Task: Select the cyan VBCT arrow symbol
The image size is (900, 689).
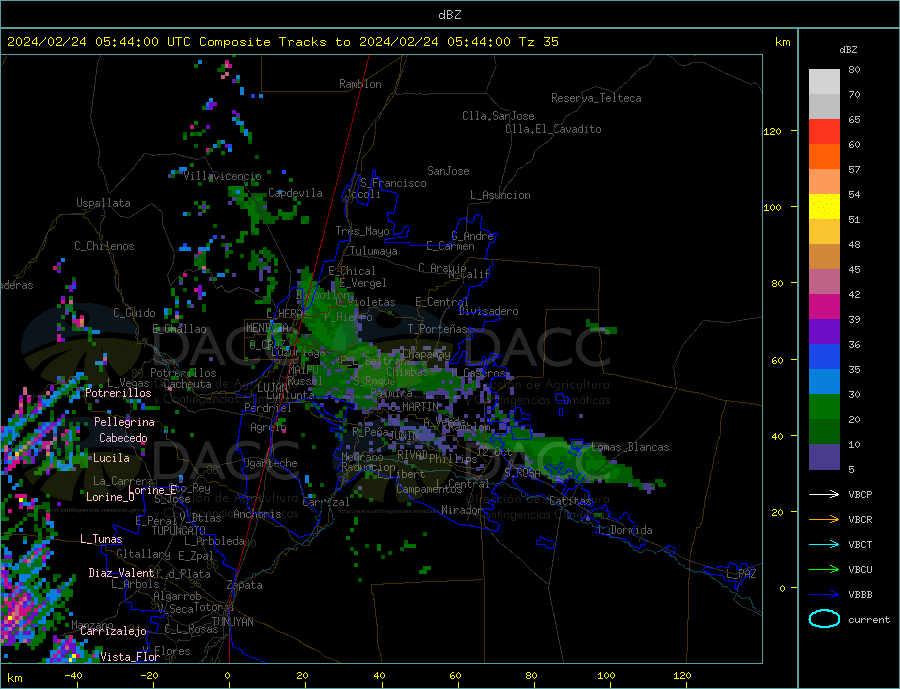Action: pos(825,544)
